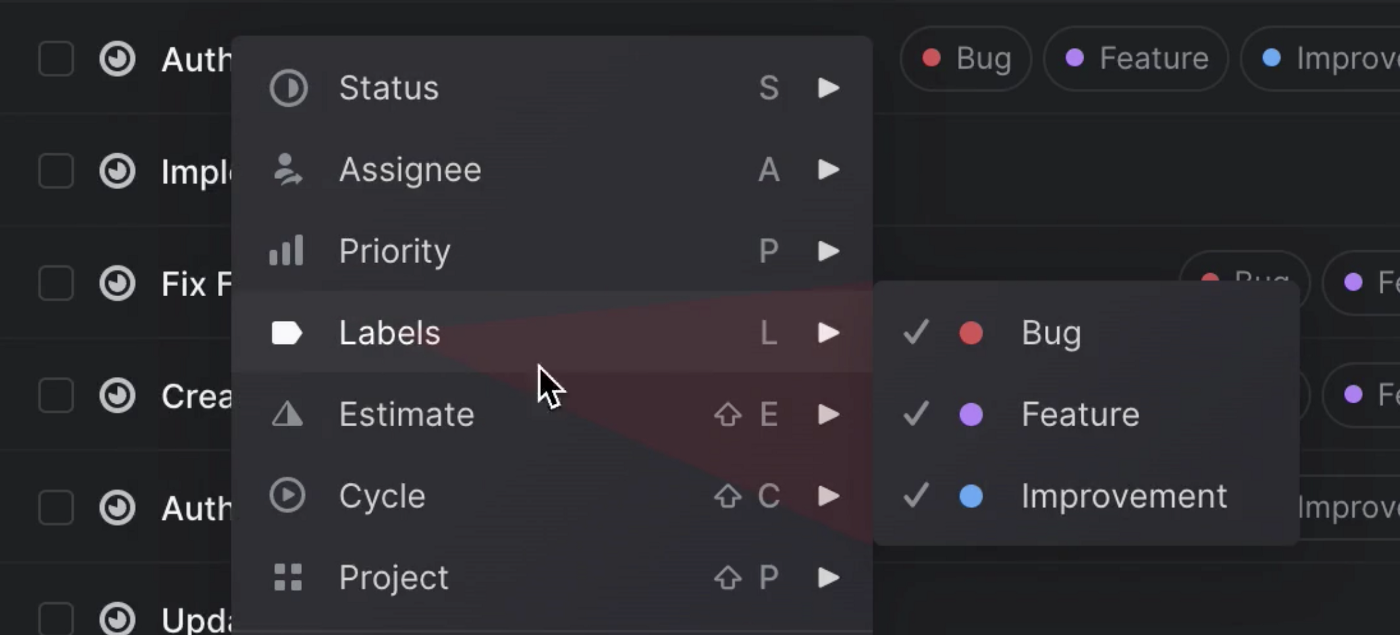
Task: Click the Bug label pill in the top row
Action: [x=966, y=59]
